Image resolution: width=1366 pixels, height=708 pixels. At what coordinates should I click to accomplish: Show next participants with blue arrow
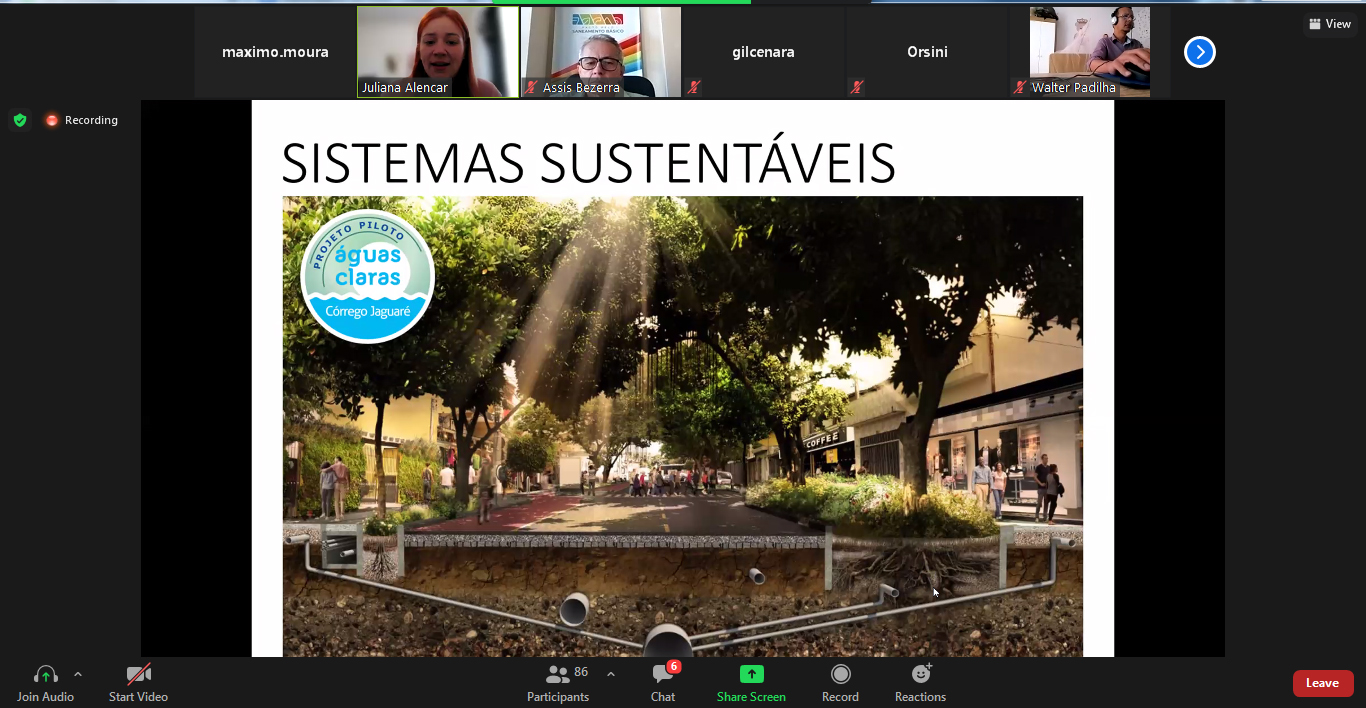pos(1200,52)
